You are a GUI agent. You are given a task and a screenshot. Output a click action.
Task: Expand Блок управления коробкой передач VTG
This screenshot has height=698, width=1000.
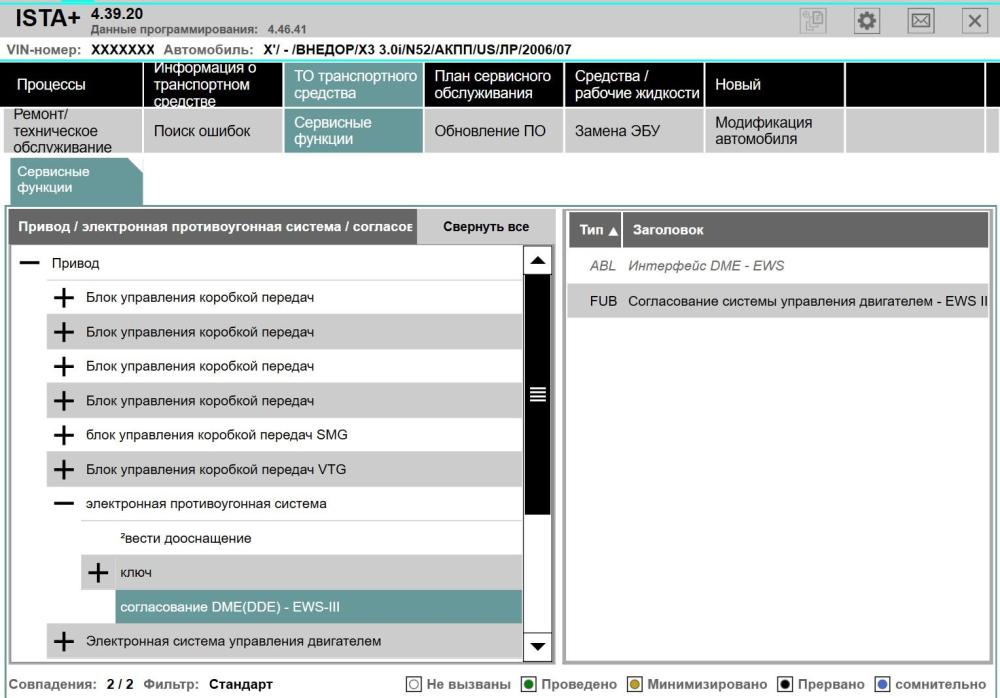(x=64, y=470)
